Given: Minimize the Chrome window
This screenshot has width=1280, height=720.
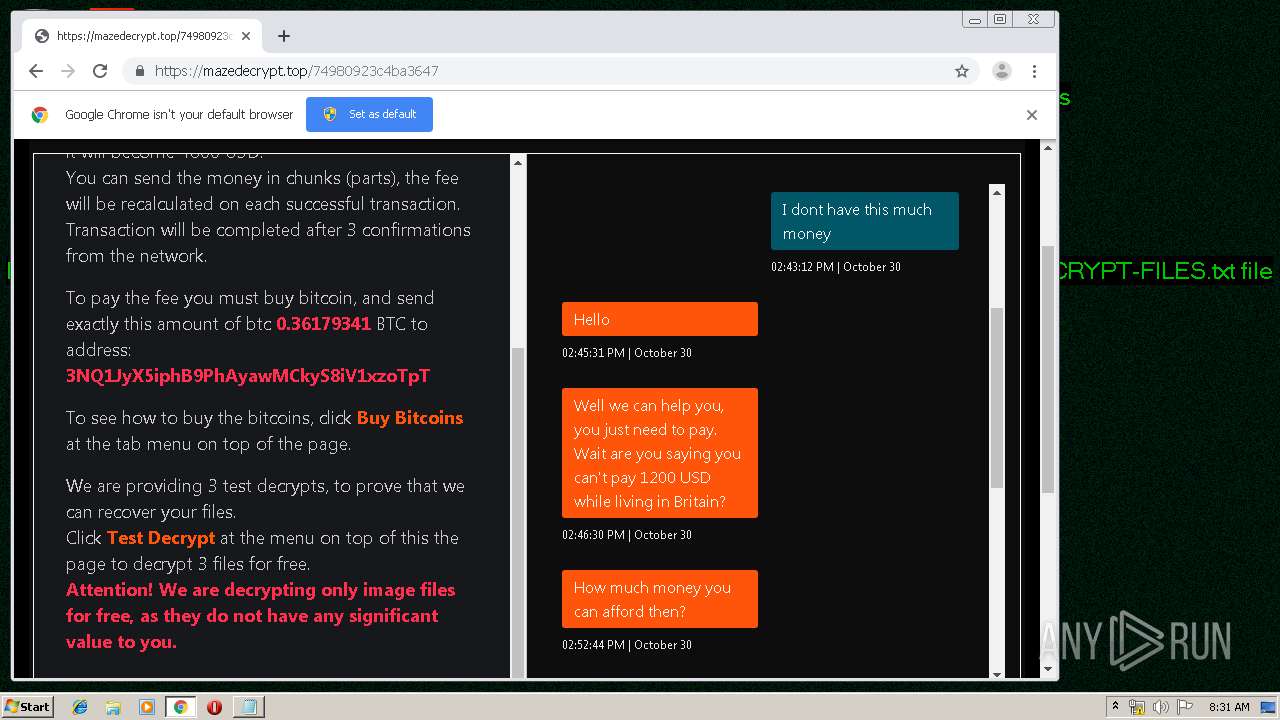Looking at the screenshot, I should point(975,19).
